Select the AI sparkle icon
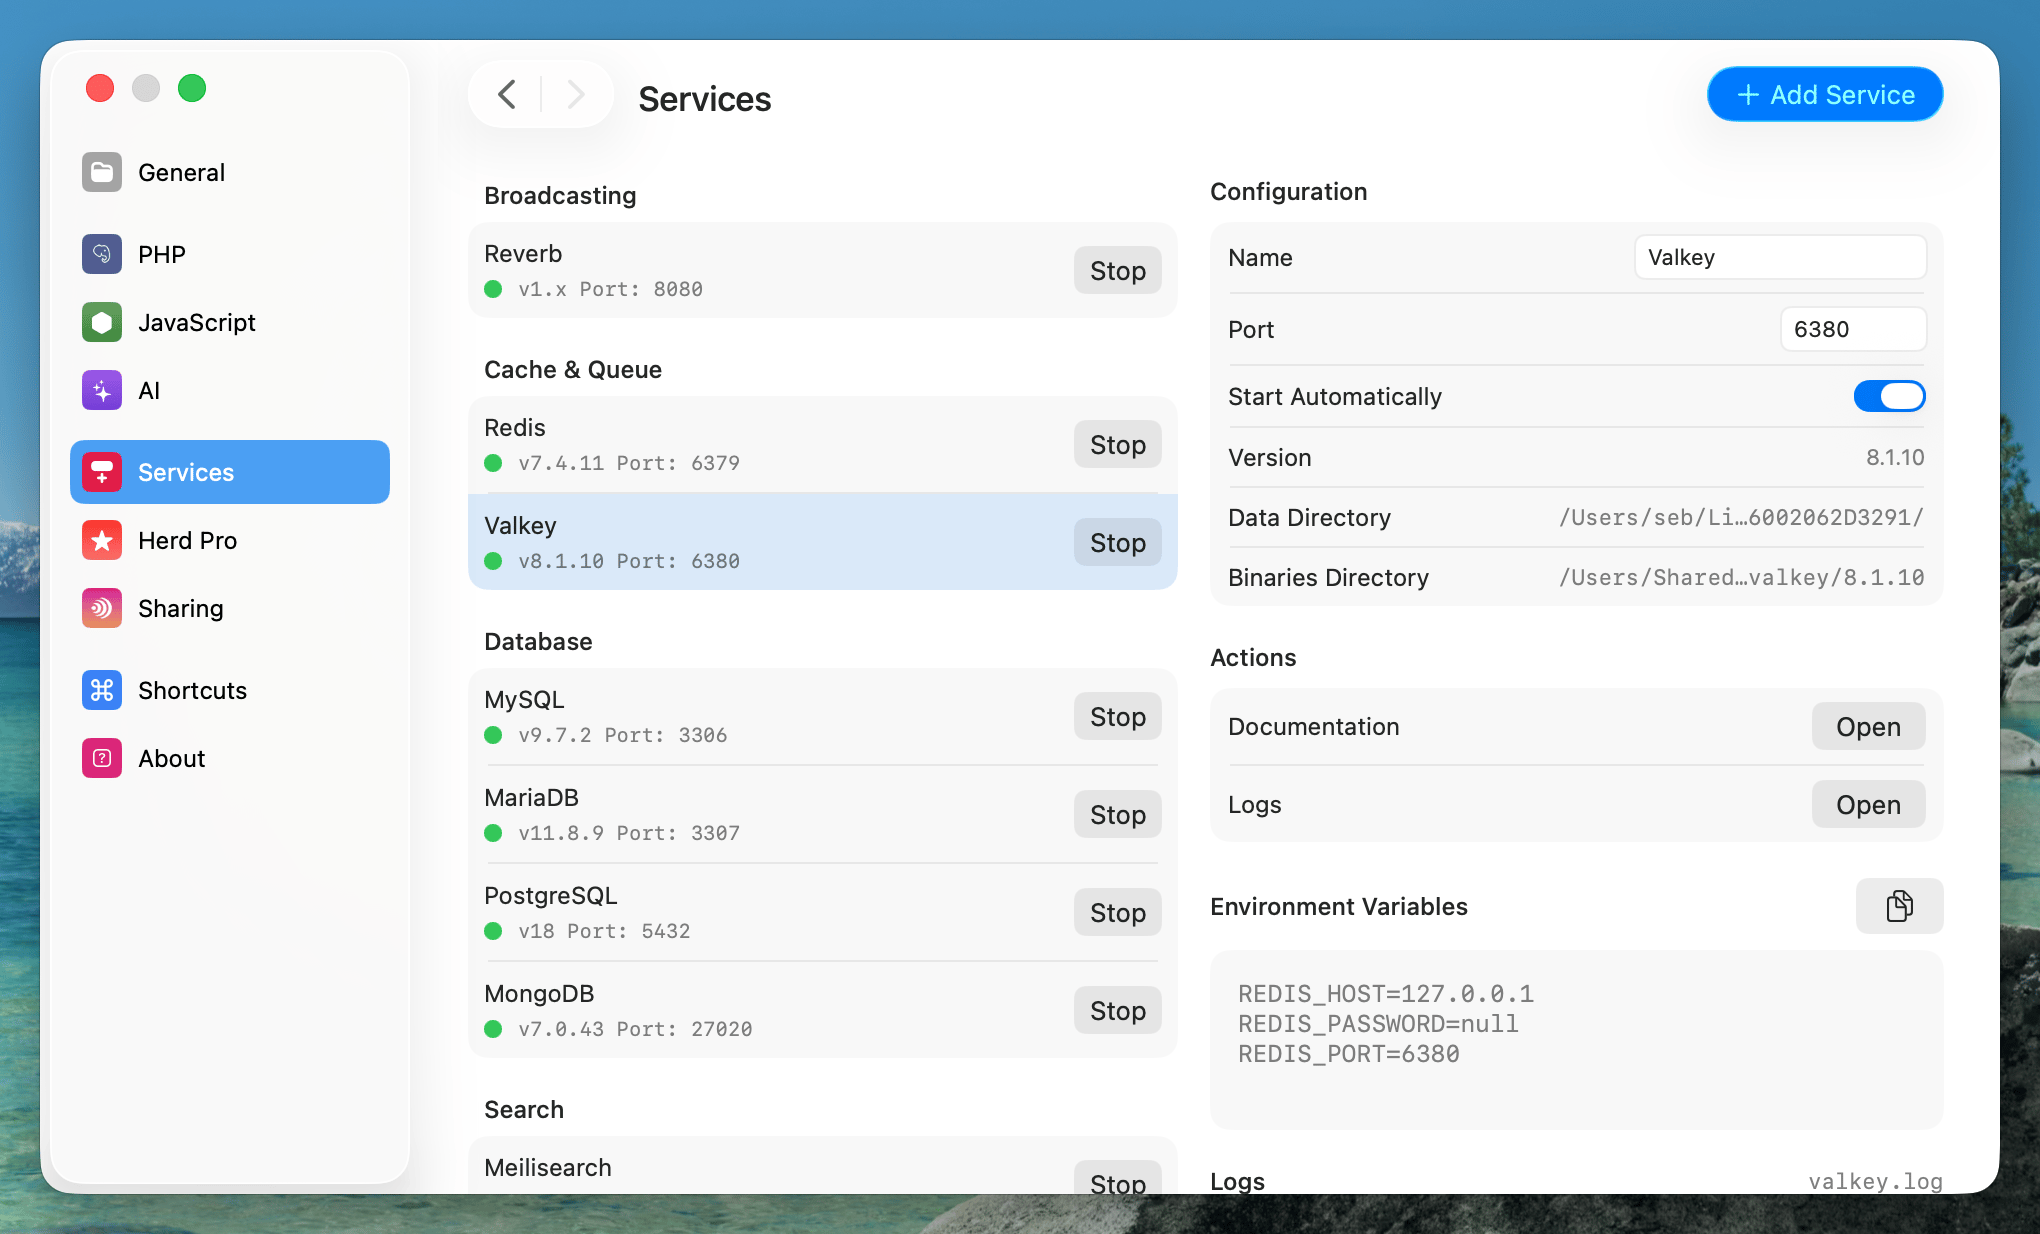The height and width of the screenshot is (1234, 2040). tap(102, 390)
